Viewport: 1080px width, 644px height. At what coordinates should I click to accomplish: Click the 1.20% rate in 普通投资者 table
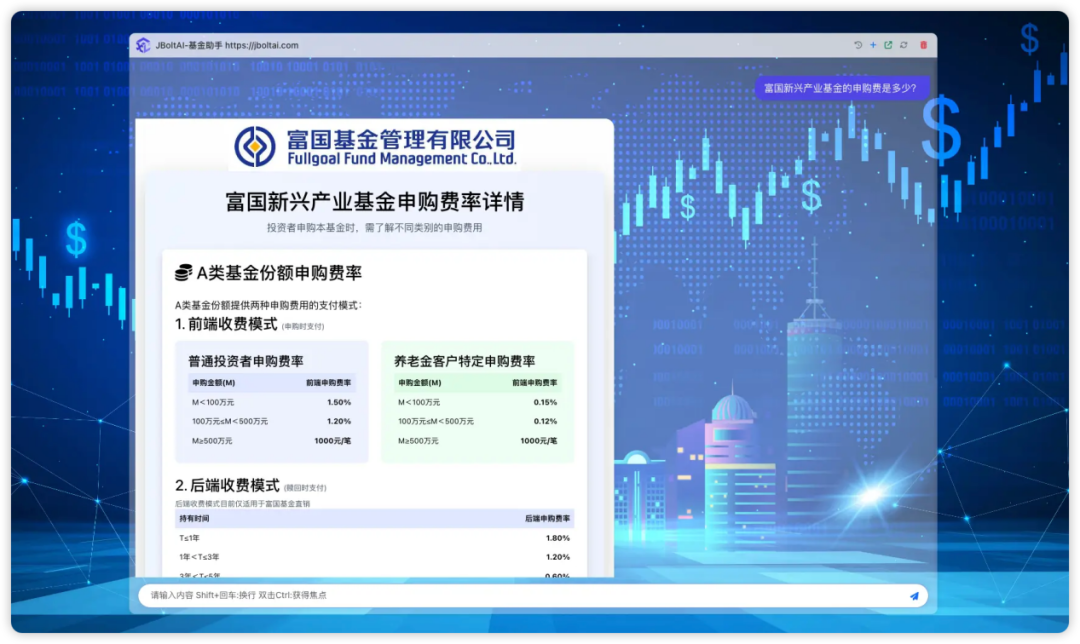click(339, 421)
